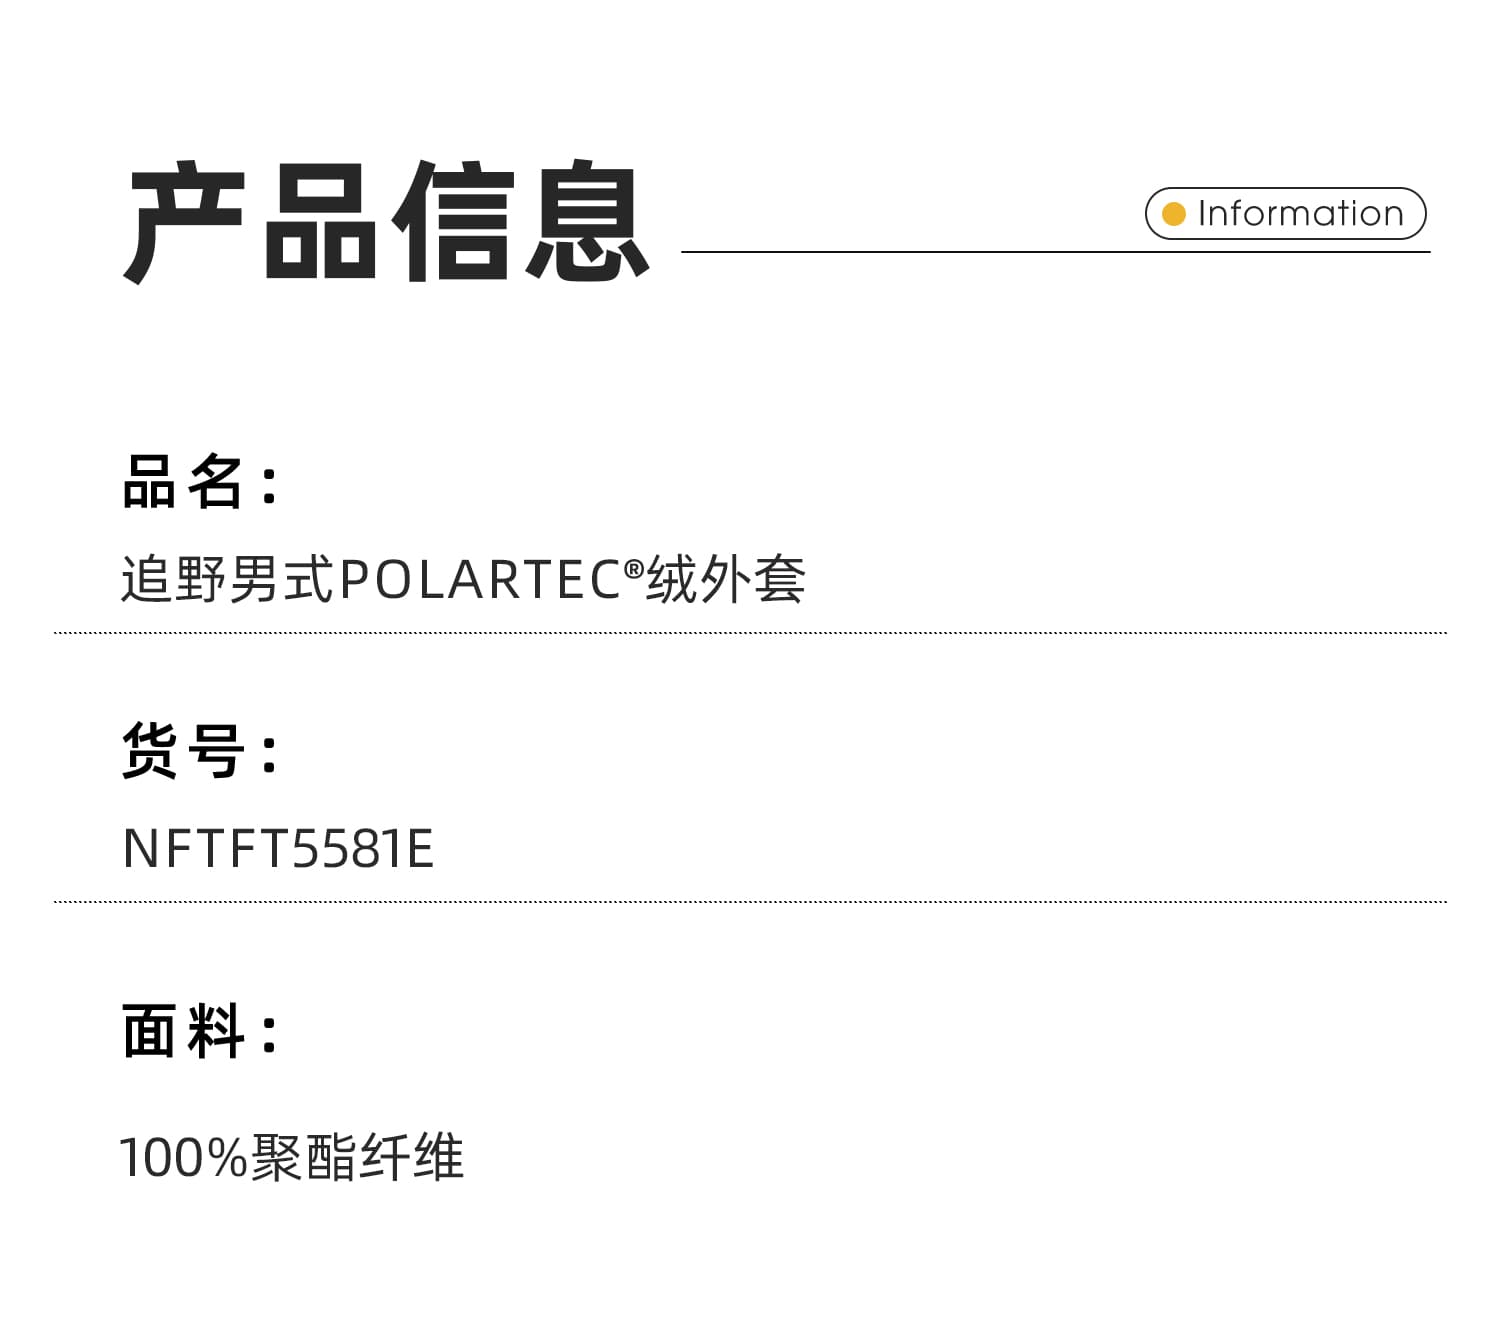
Task: Click the dotted divider below the item number
Action: click(750, 902)
